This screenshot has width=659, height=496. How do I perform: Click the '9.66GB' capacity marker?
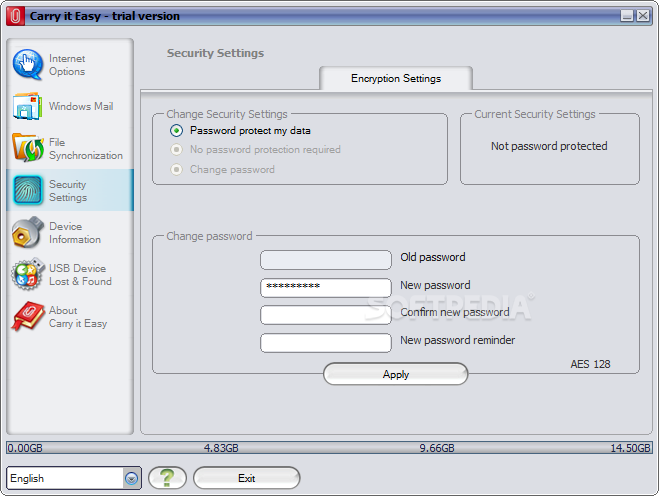point(437,448)
